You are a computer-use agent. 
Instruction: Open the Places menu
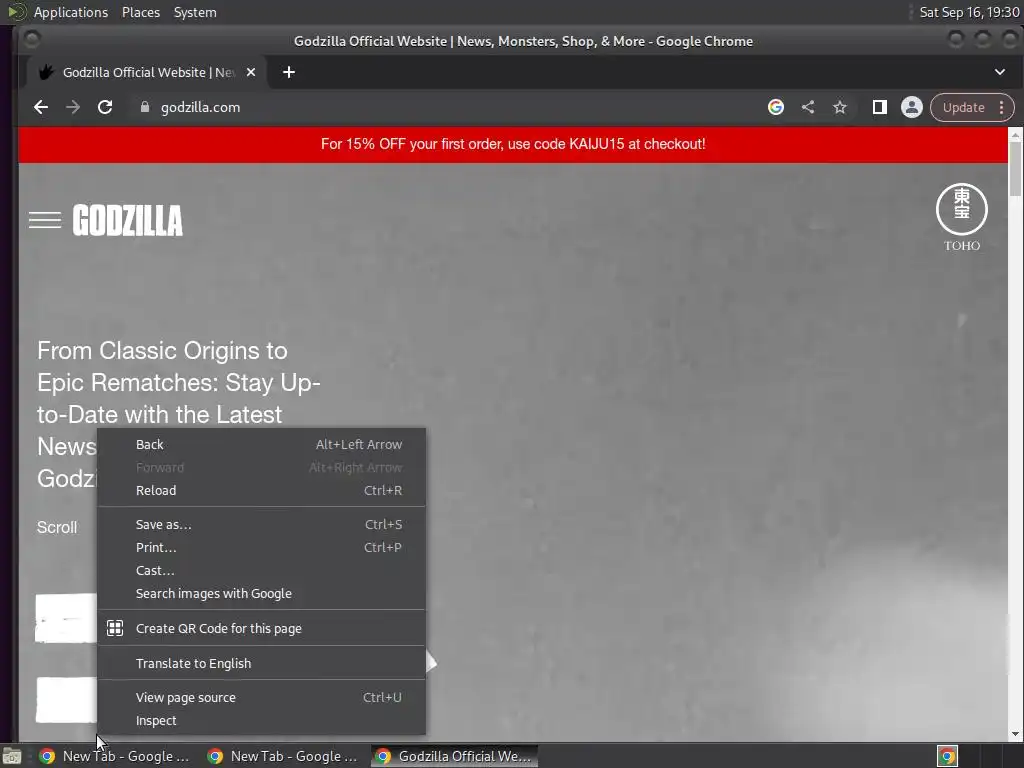140,12
